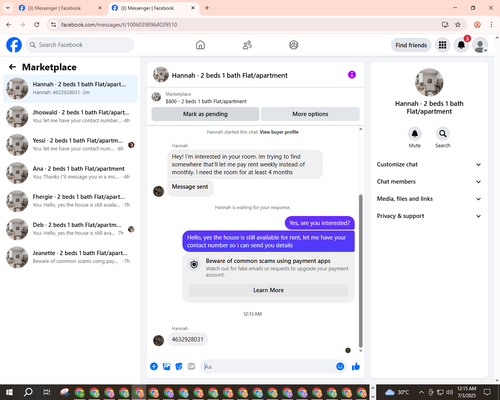Image resolution: width=500 pixels, height=400 pixels.
Task: Search in conversation via magnifier icon
Action: (443, 134)
